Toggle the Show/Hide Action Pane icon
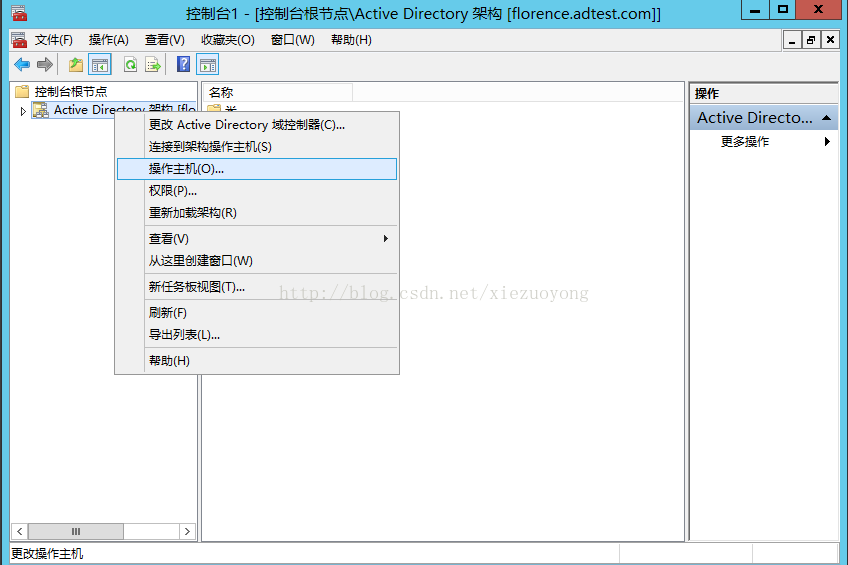Viewport: 848px width, 565px height. coord(208,65)
